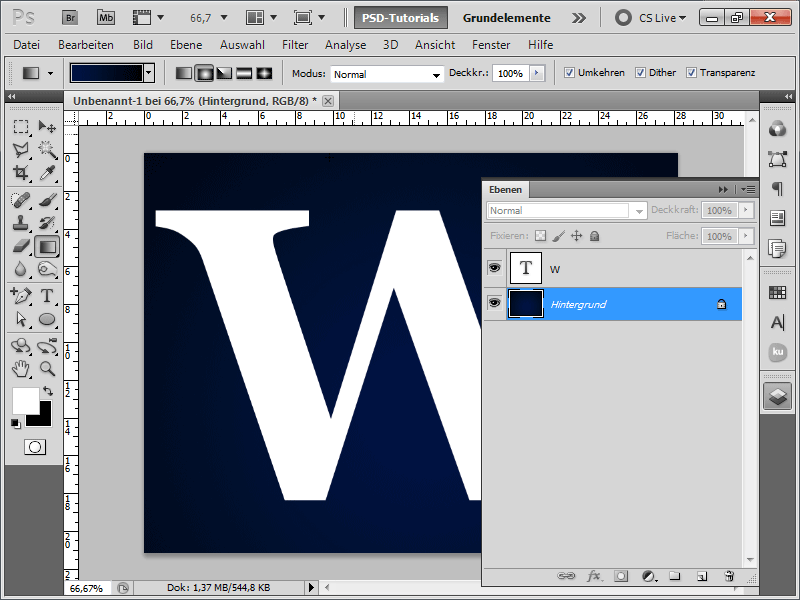This screenshot has width=800, height=600.
Task: Open the Deckkr. opacity slider arrow
Action: [536, 73]
